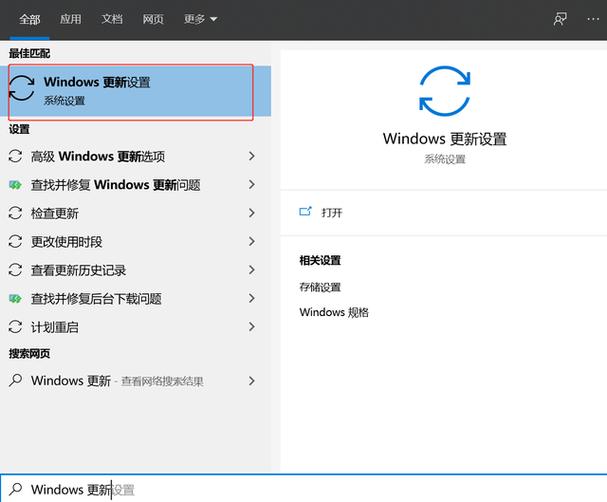607x502 pixels.
Task: Expand the Windows 更新 web search arrow
Action: click(x=252, y=381)
